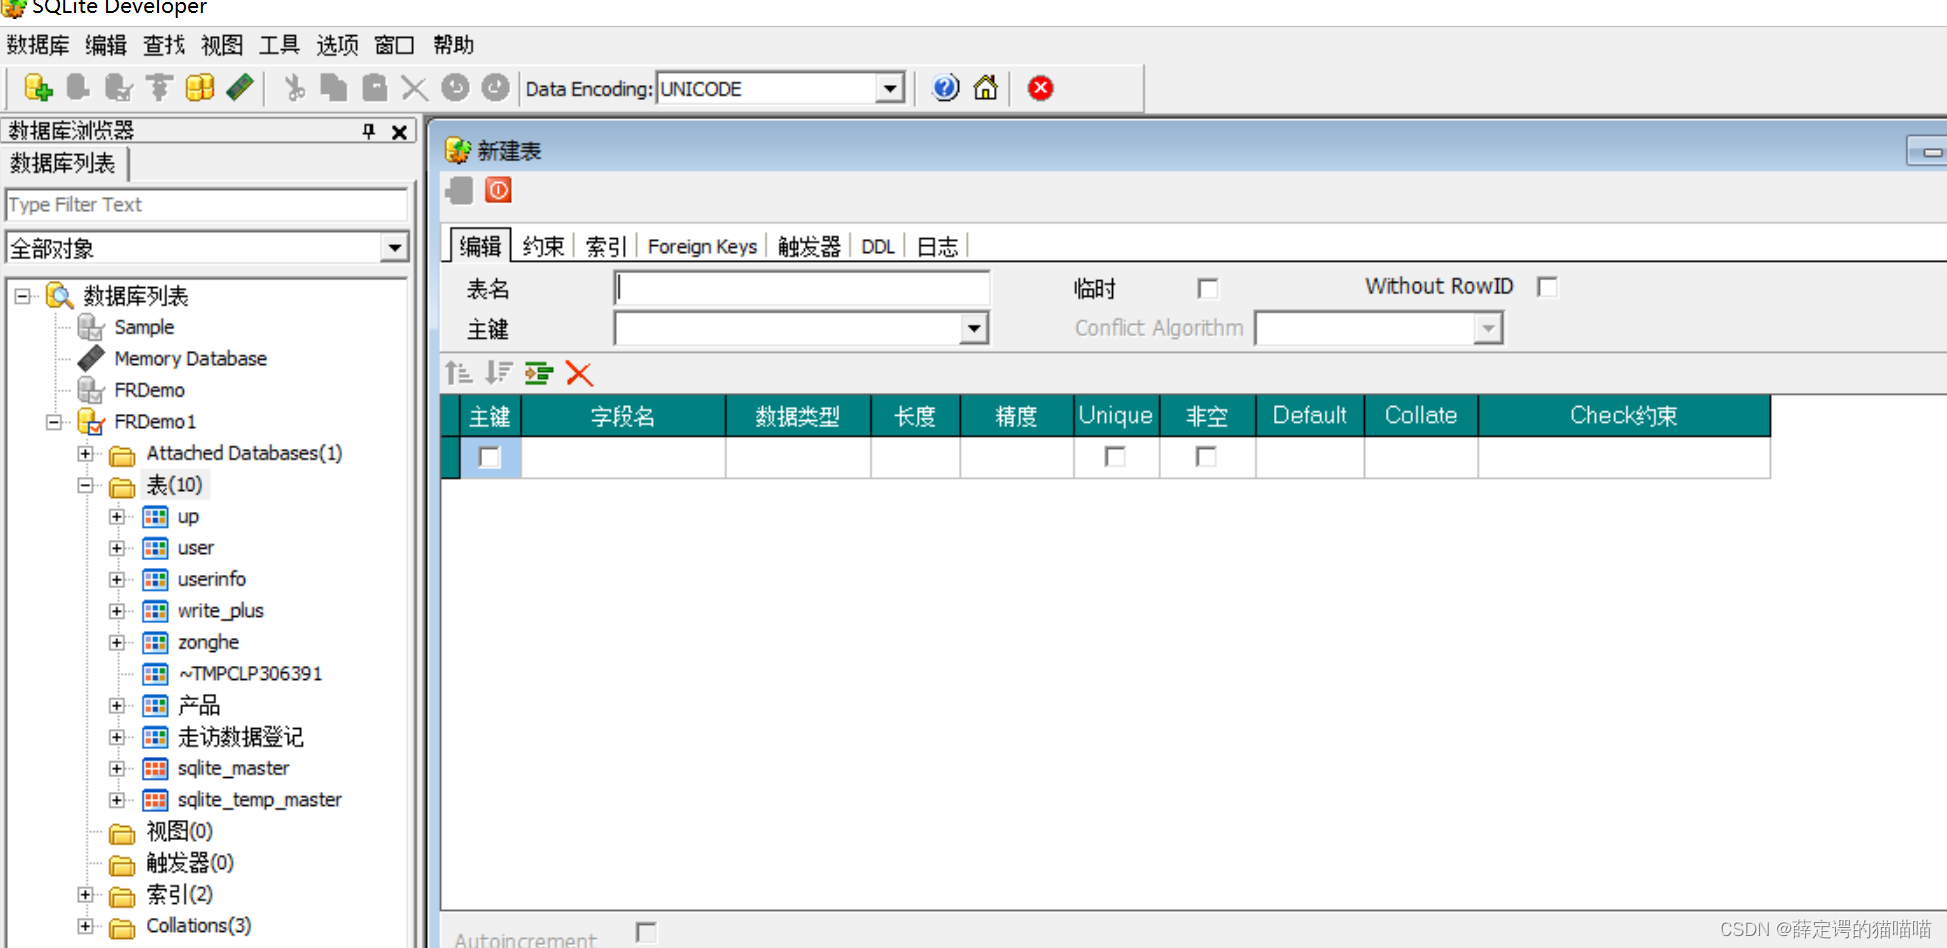The image size is (1947, 948).
Task: Select the Memory Database node
Action: point(190,358)
